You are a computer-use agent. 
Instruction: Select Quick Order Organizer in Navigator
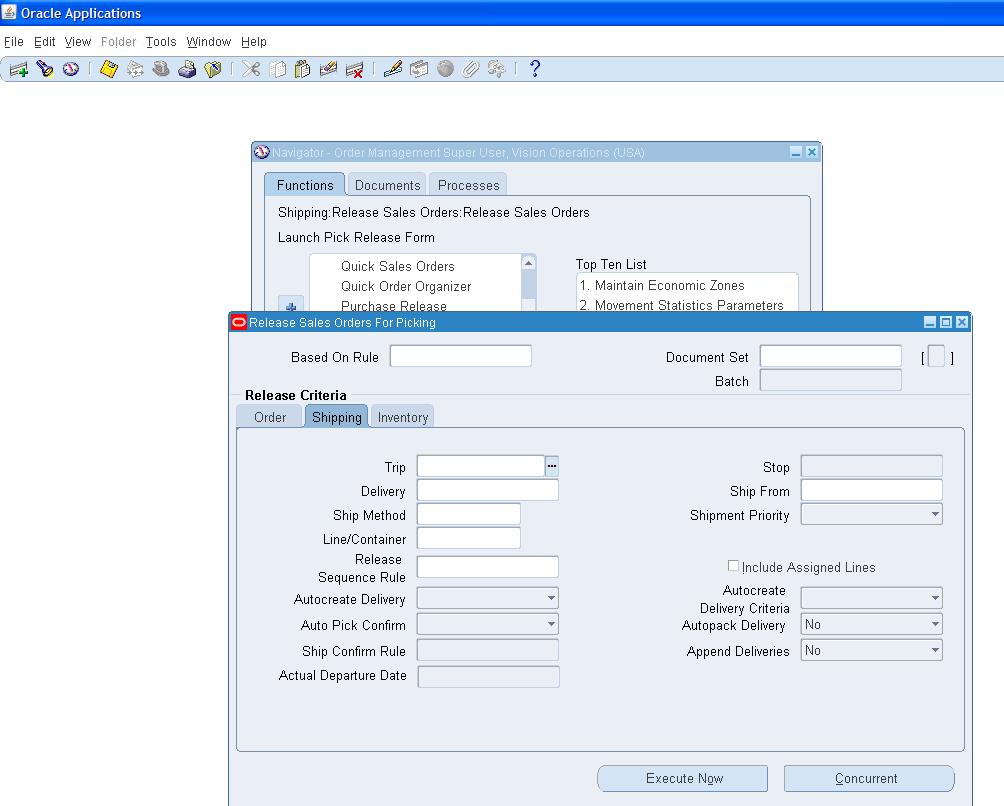pyautogui.click(x=406, y=286)
